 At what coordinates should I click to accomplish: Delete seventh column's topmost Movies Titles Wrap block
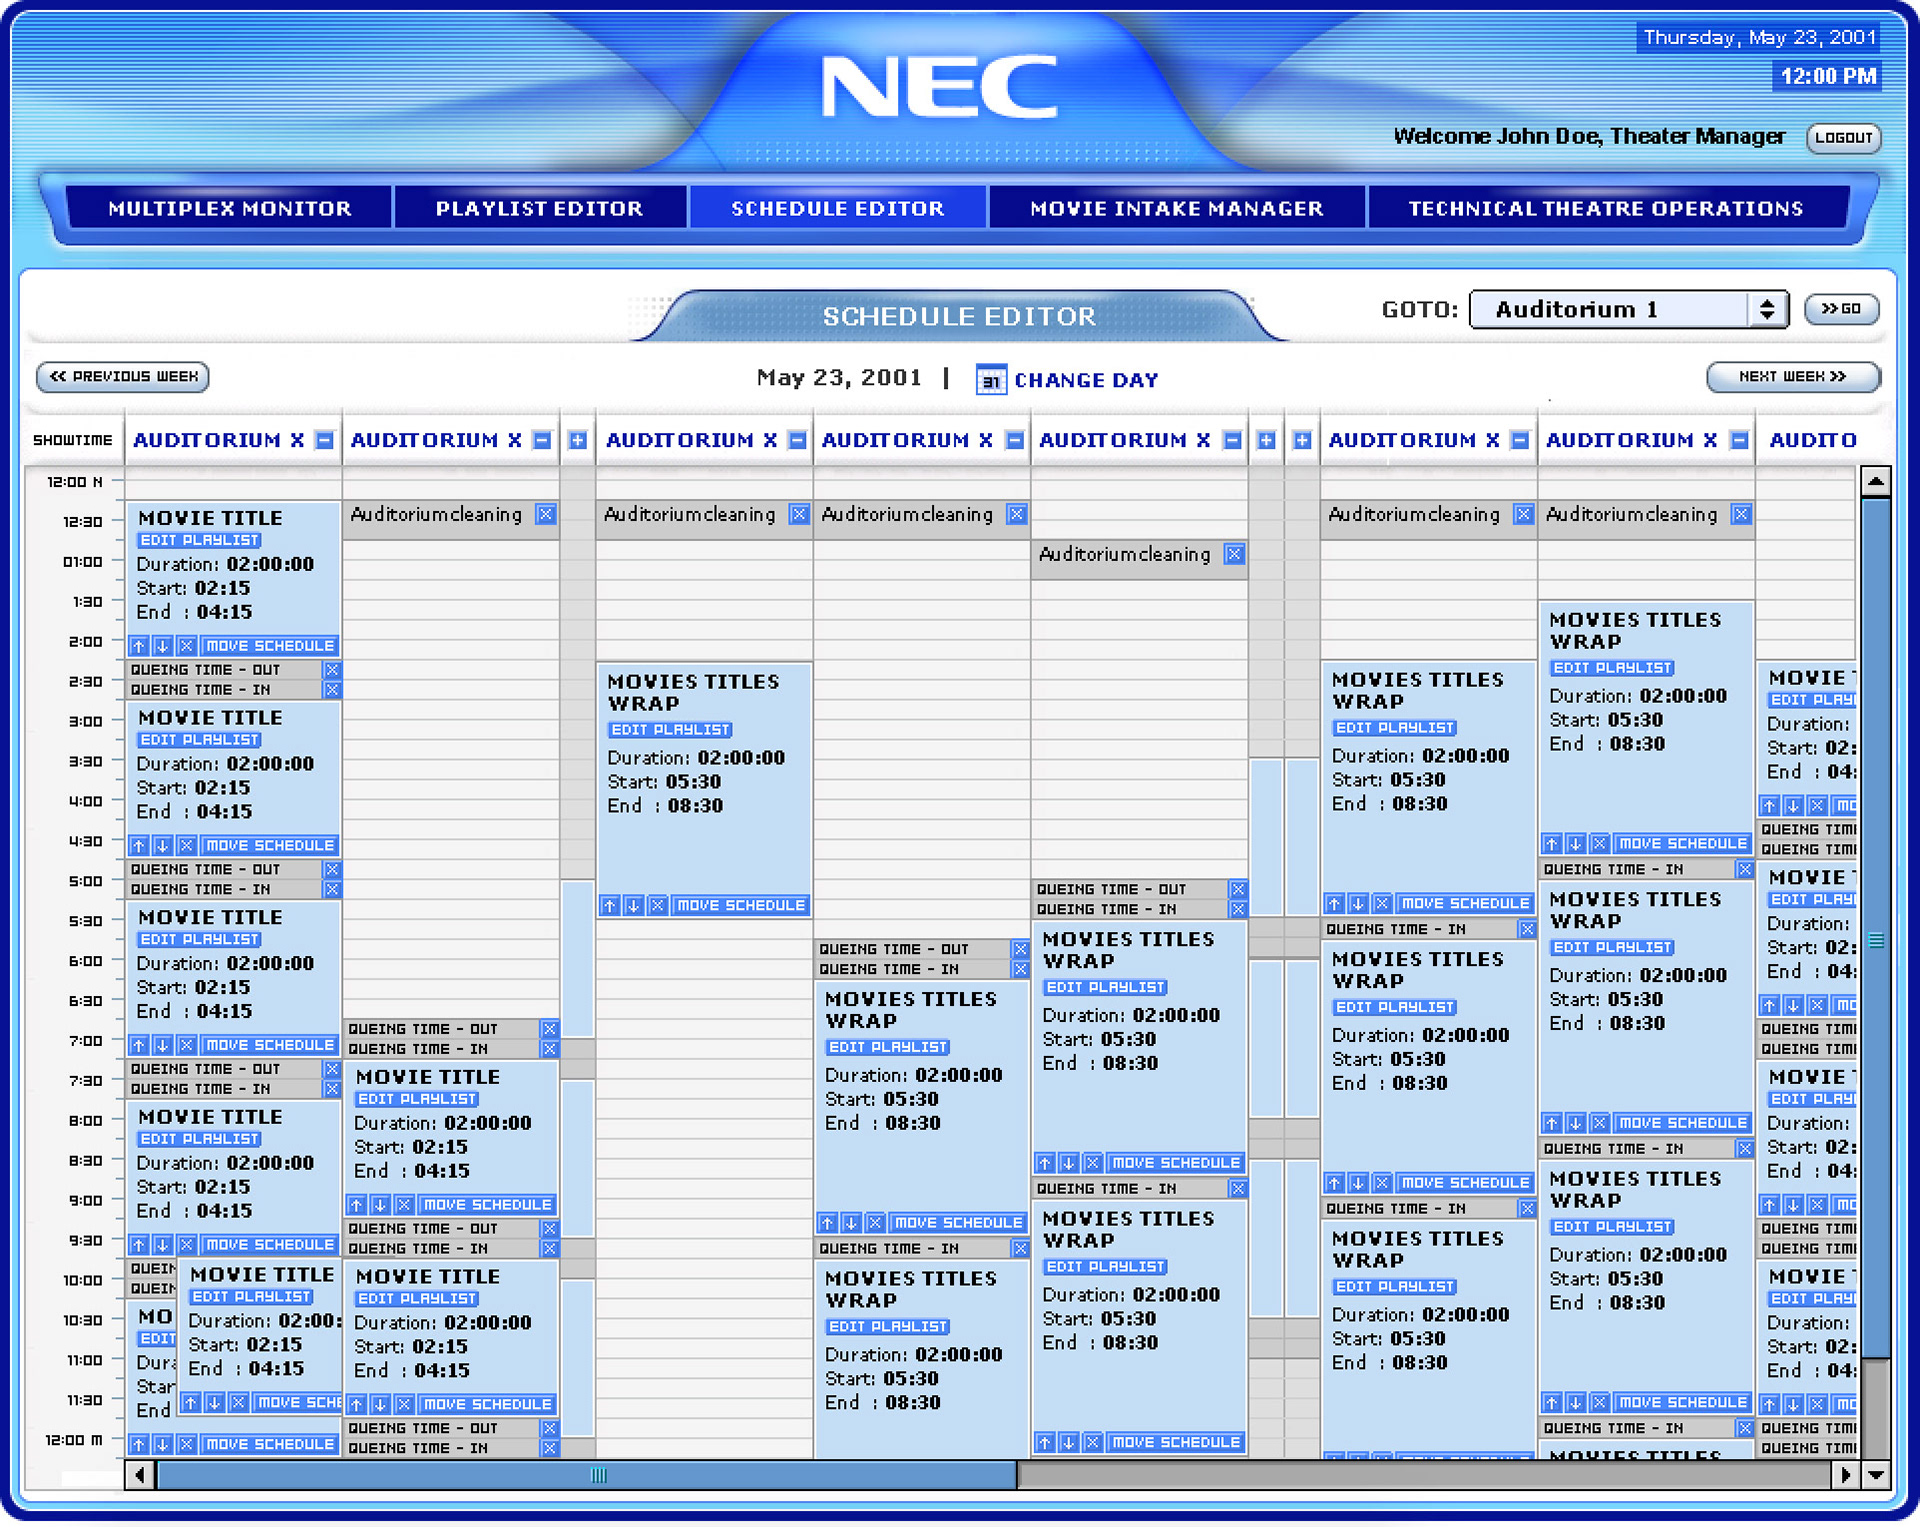1600,844
